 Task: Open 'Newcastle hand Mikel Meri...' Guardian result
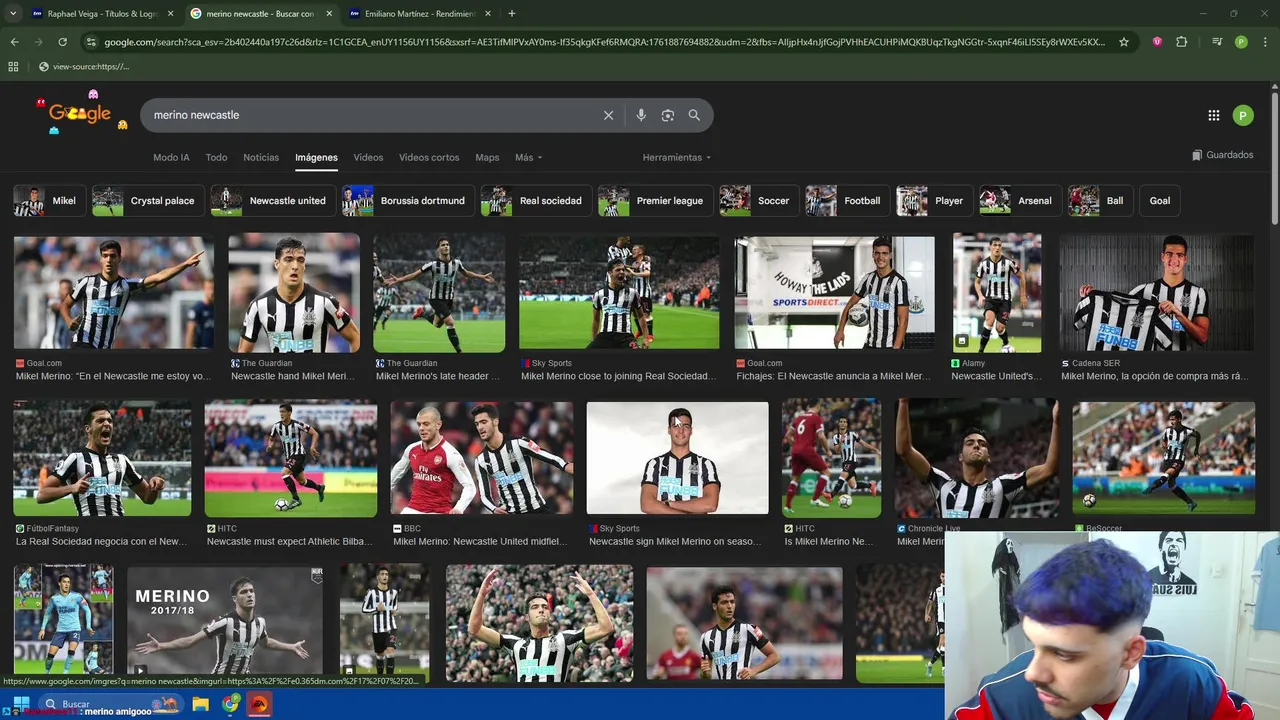coord(293,376)
